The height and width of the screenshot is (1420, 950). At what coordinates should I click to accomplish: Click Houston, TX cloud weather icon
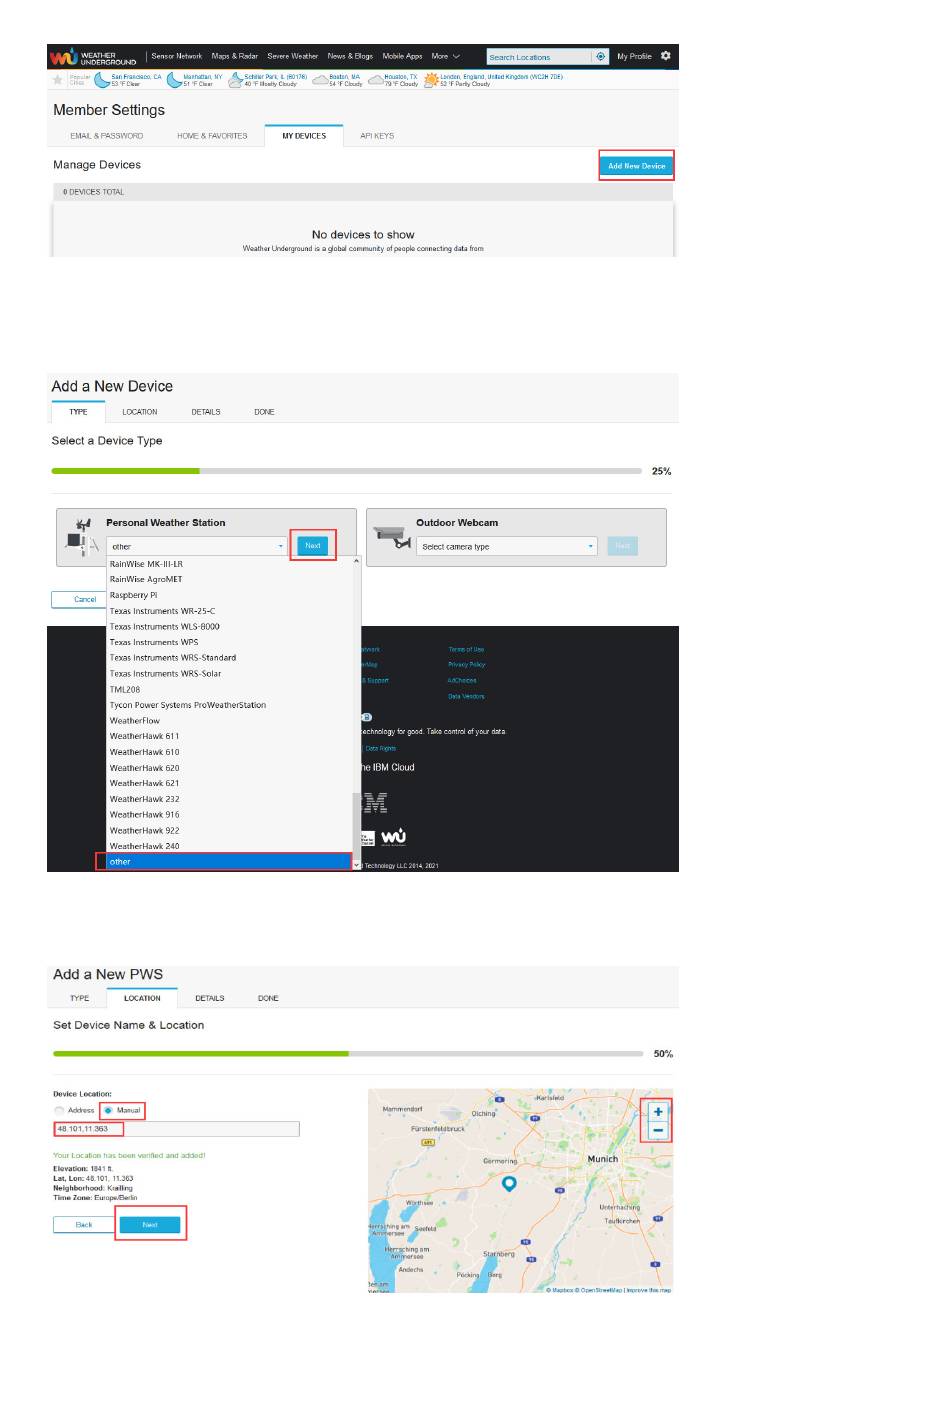(x=376, y=79)
